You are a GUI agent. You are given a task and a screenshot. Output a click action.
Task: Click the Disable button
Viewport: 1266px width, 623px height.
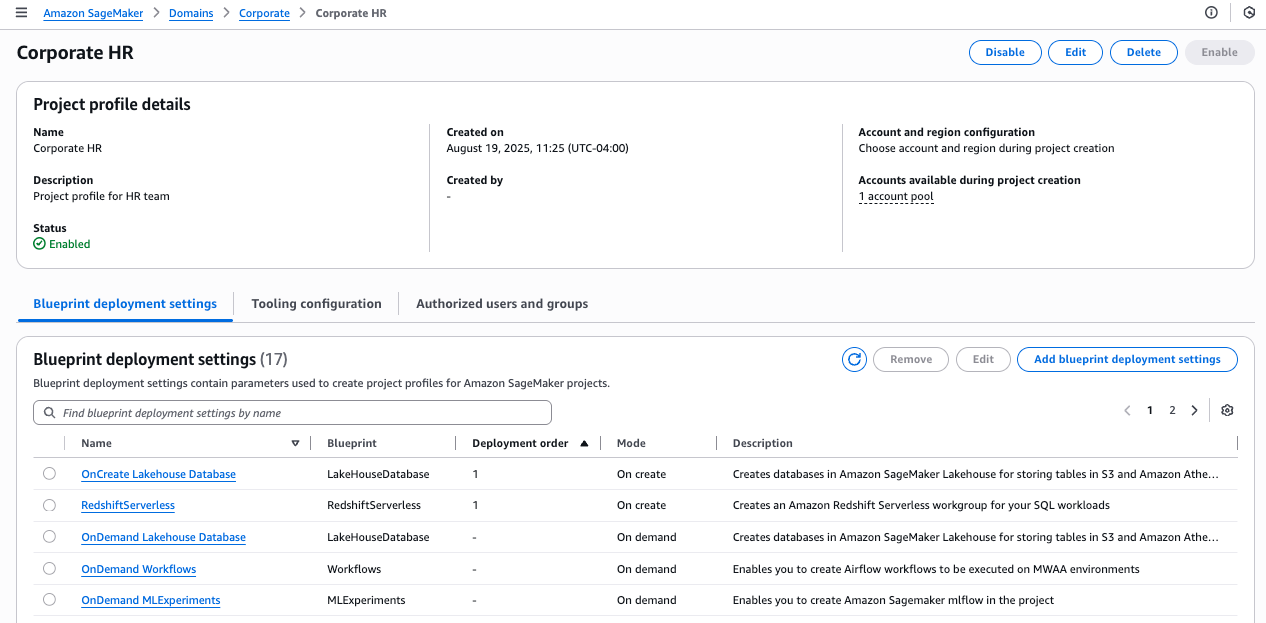tap(1005, 52)
